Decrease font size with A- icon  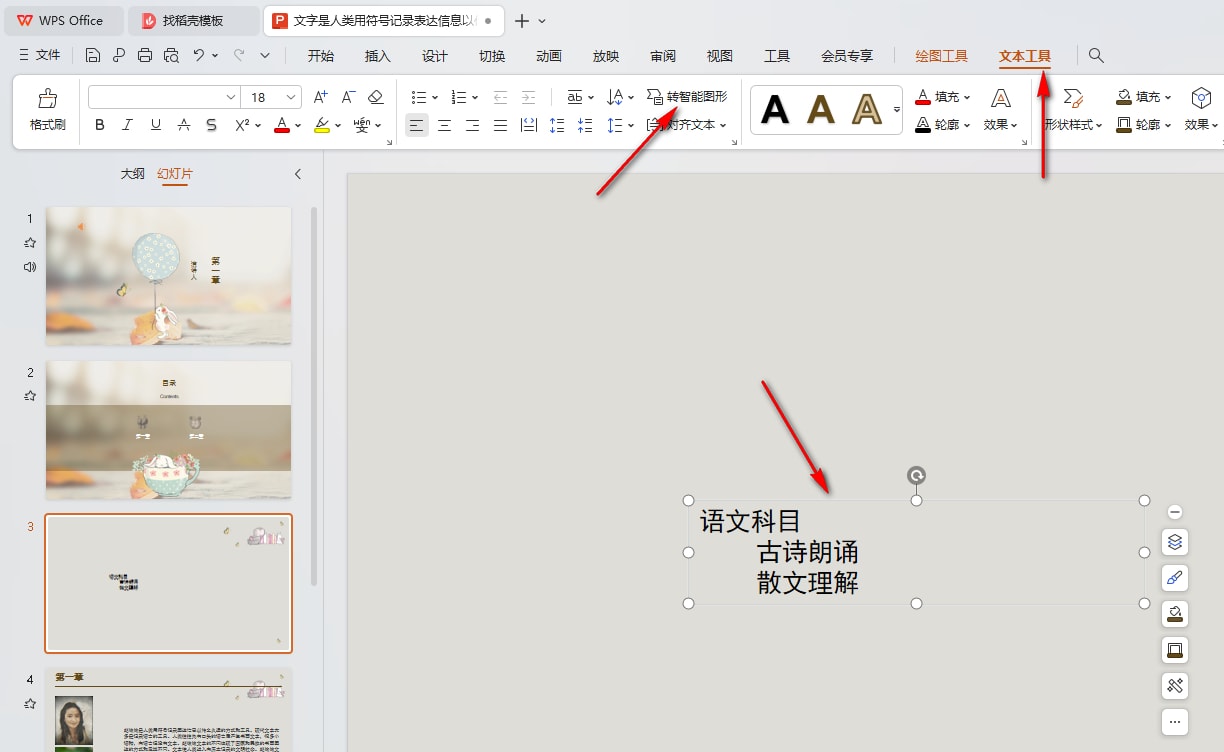coord(348,97)
